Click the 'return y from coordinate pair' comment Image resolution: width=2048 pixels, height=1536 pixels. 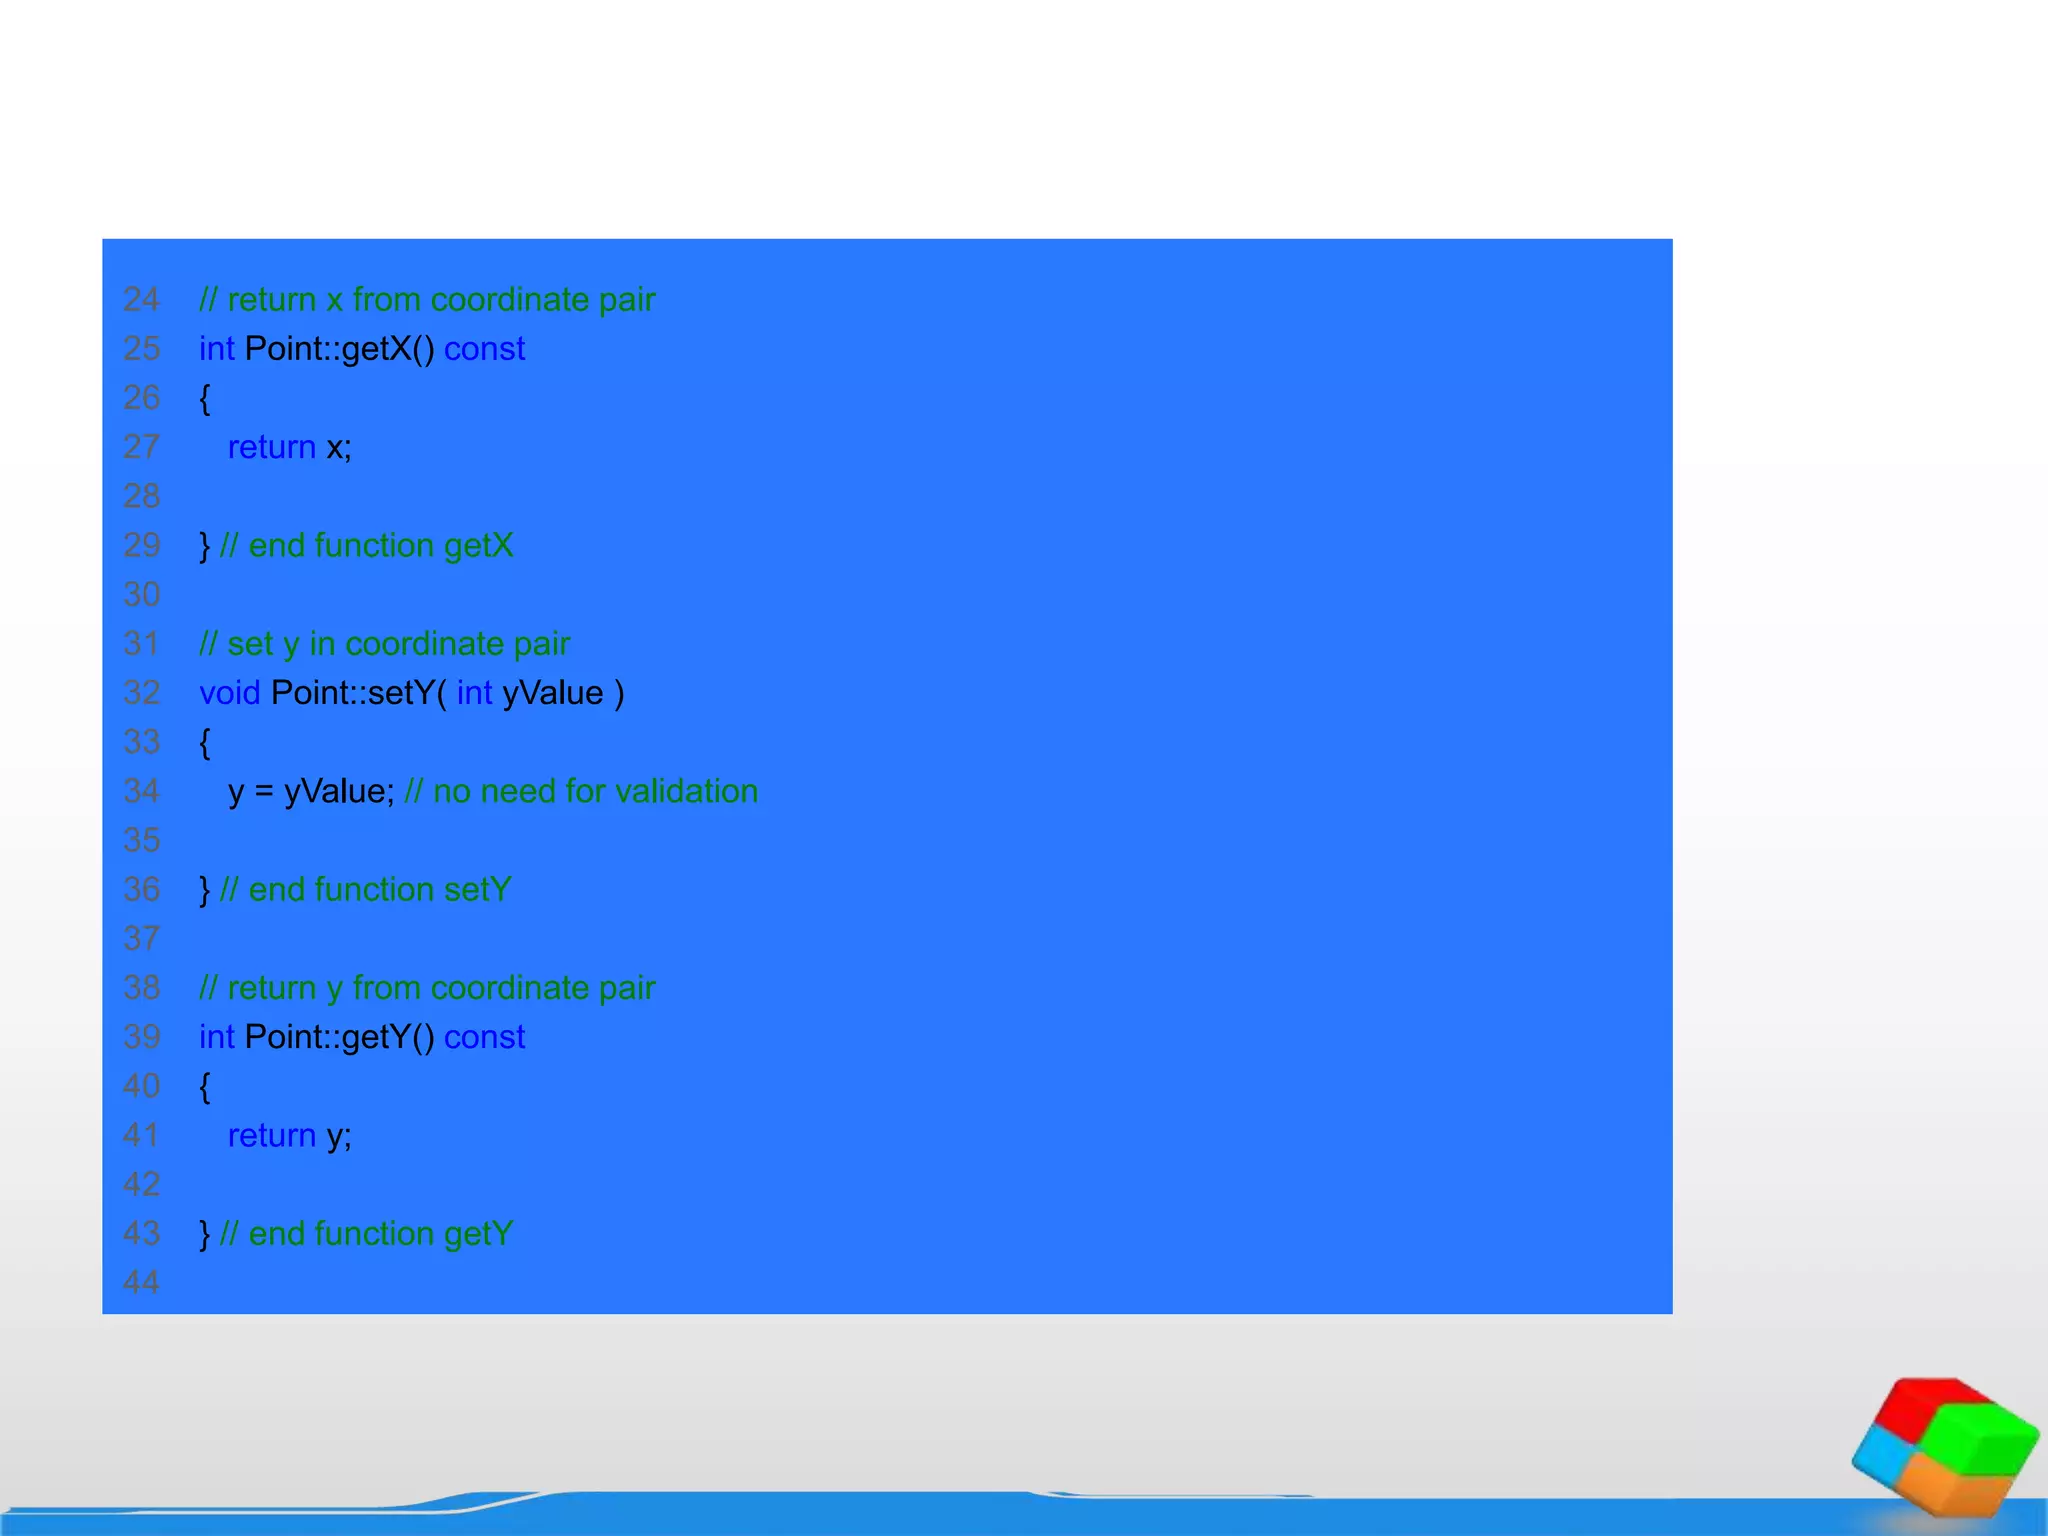coord(427,988)
